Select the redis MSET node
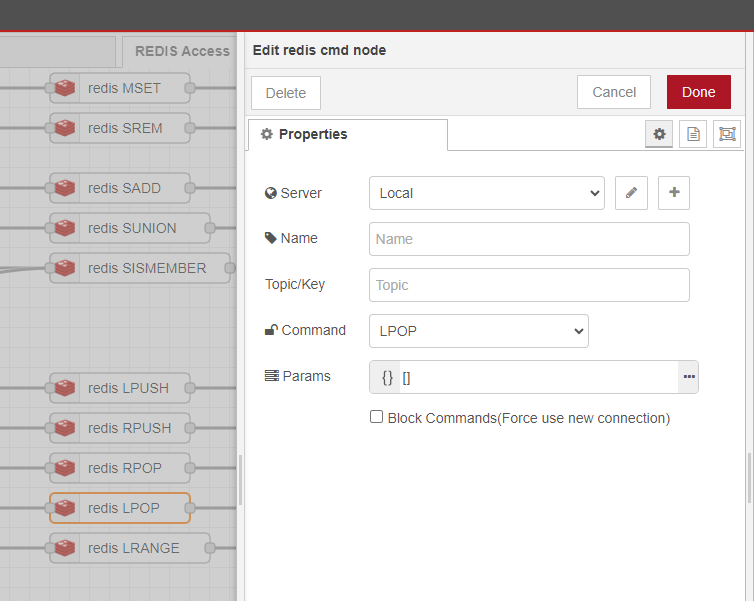The height and width of the screenshot is (601, 754). (120, 88)
